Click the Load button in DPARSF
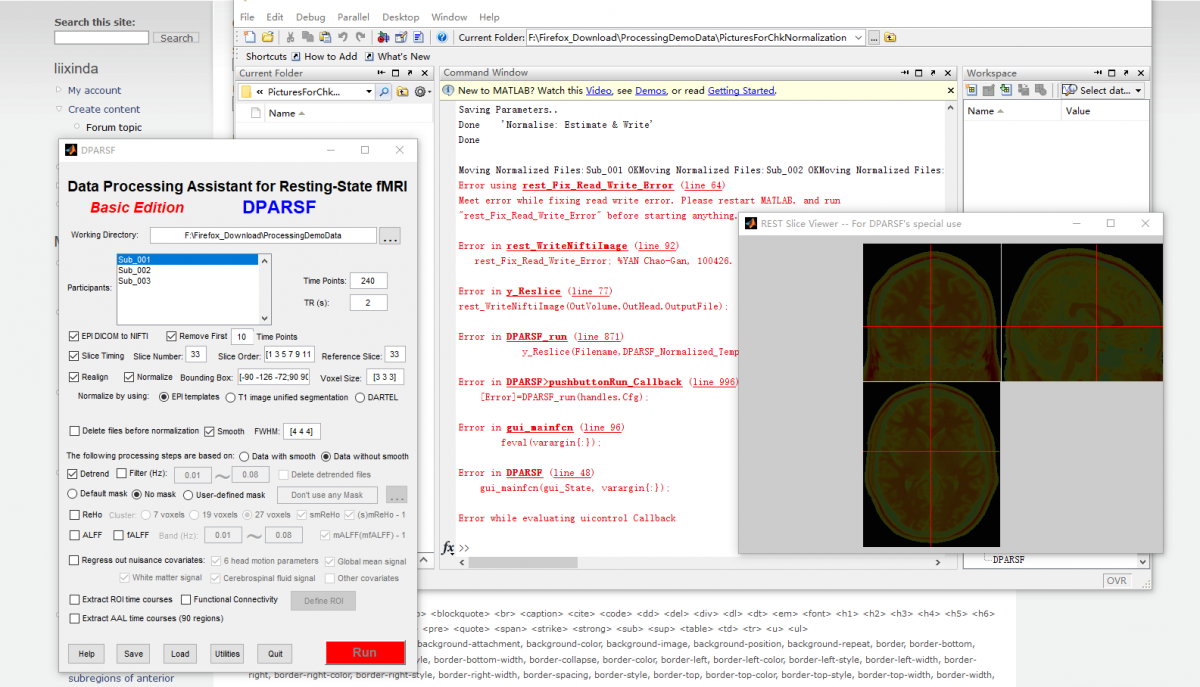 coord(180,654)
